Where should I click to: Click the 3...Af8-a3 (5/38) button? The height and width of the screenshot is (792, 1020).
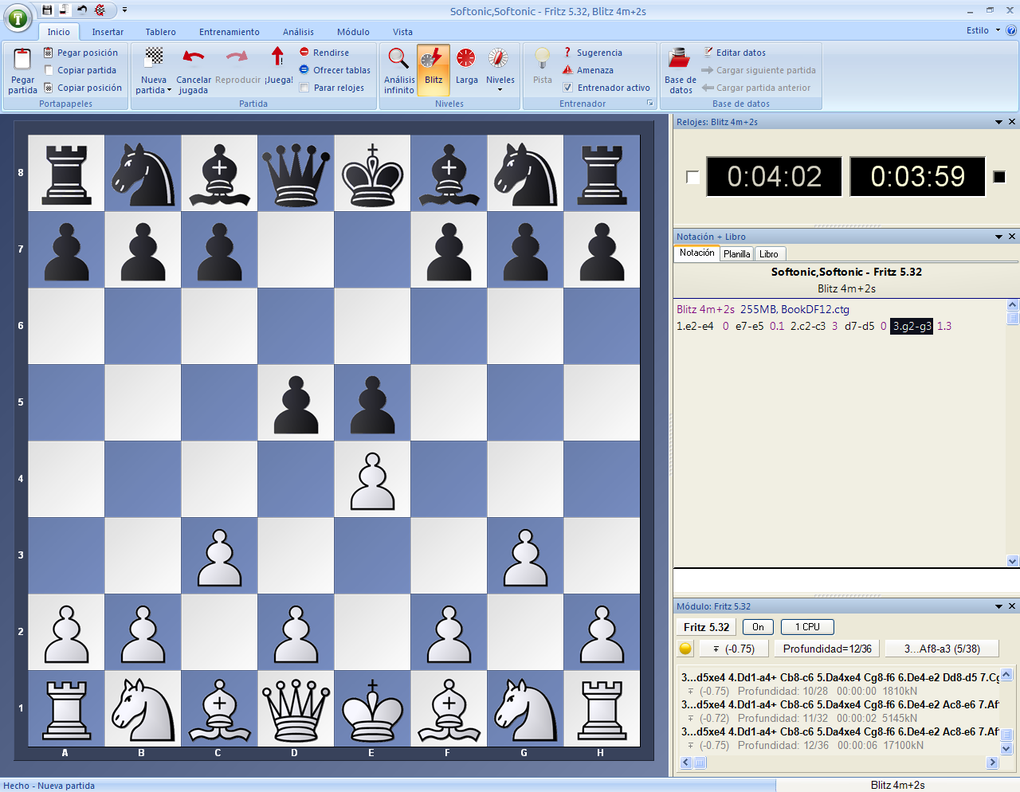point(942,648)
